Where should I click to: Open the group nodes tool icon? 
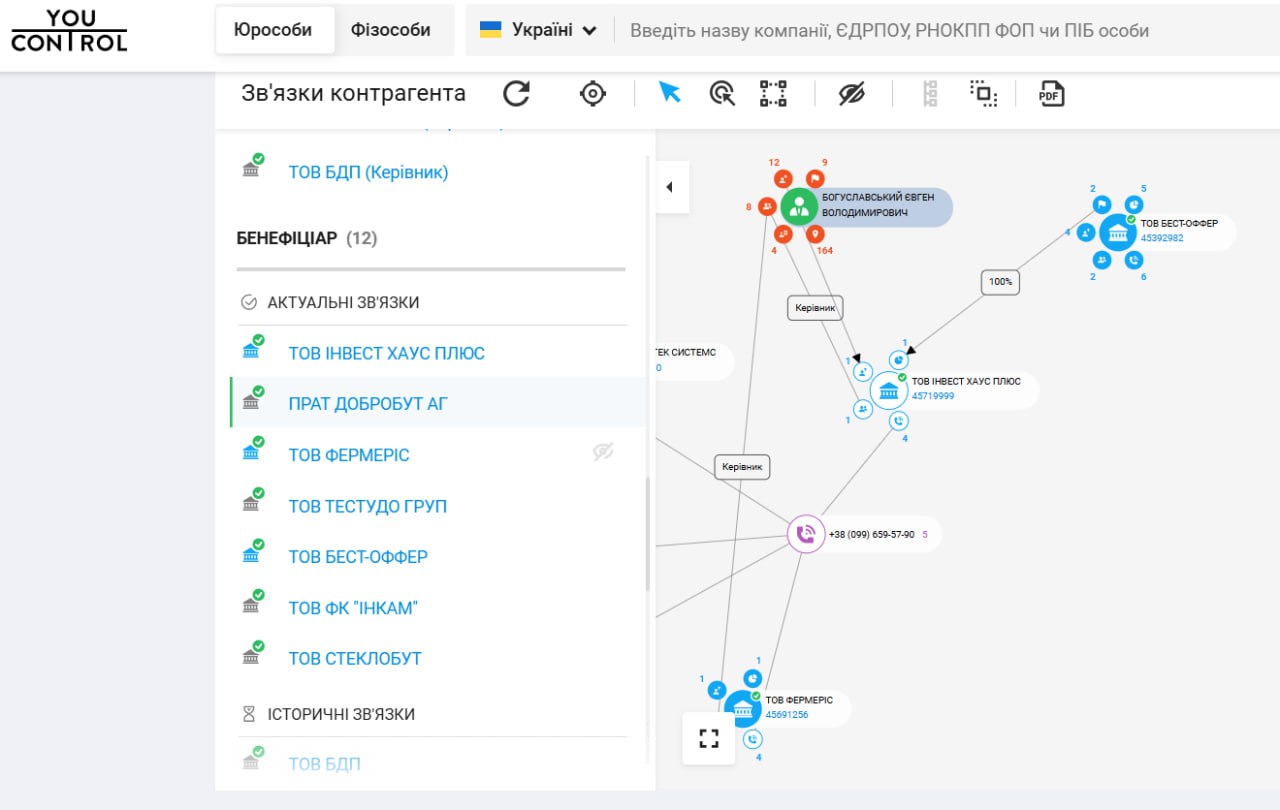(x=984, y=94)
